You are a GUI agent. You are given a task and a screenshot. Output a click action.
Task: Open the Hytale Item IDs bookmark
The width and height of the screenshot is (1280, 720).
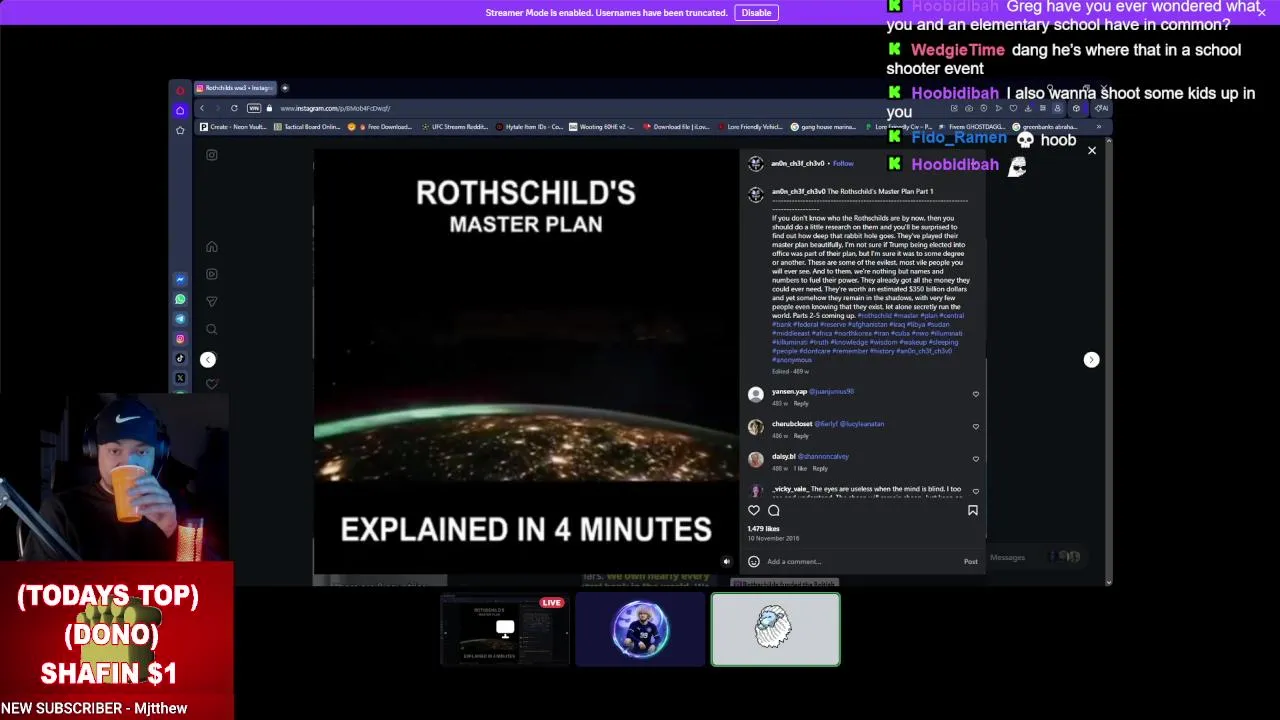click(x=529, y=127)
